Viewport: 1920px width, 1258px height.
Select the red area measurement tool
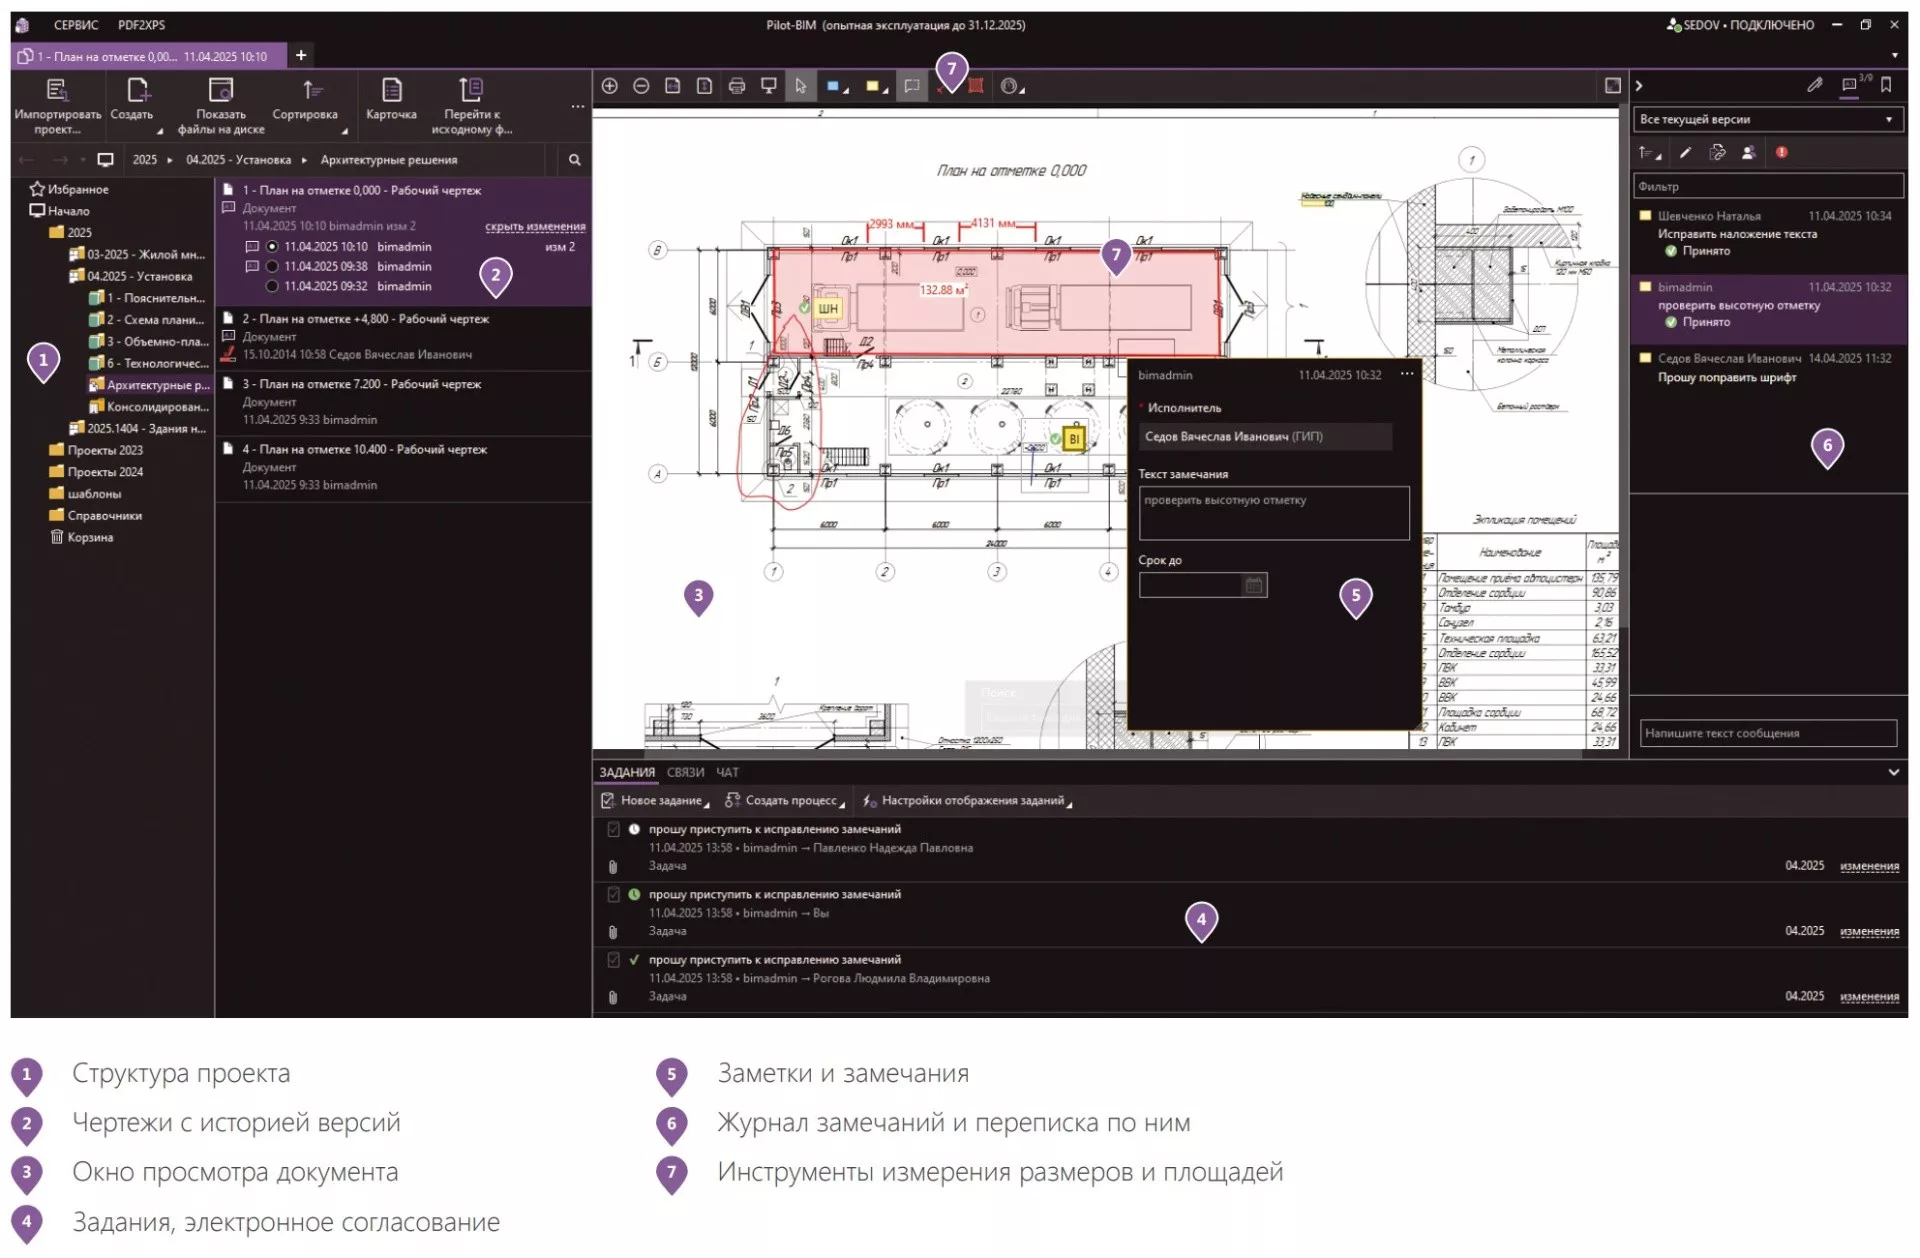976,87
